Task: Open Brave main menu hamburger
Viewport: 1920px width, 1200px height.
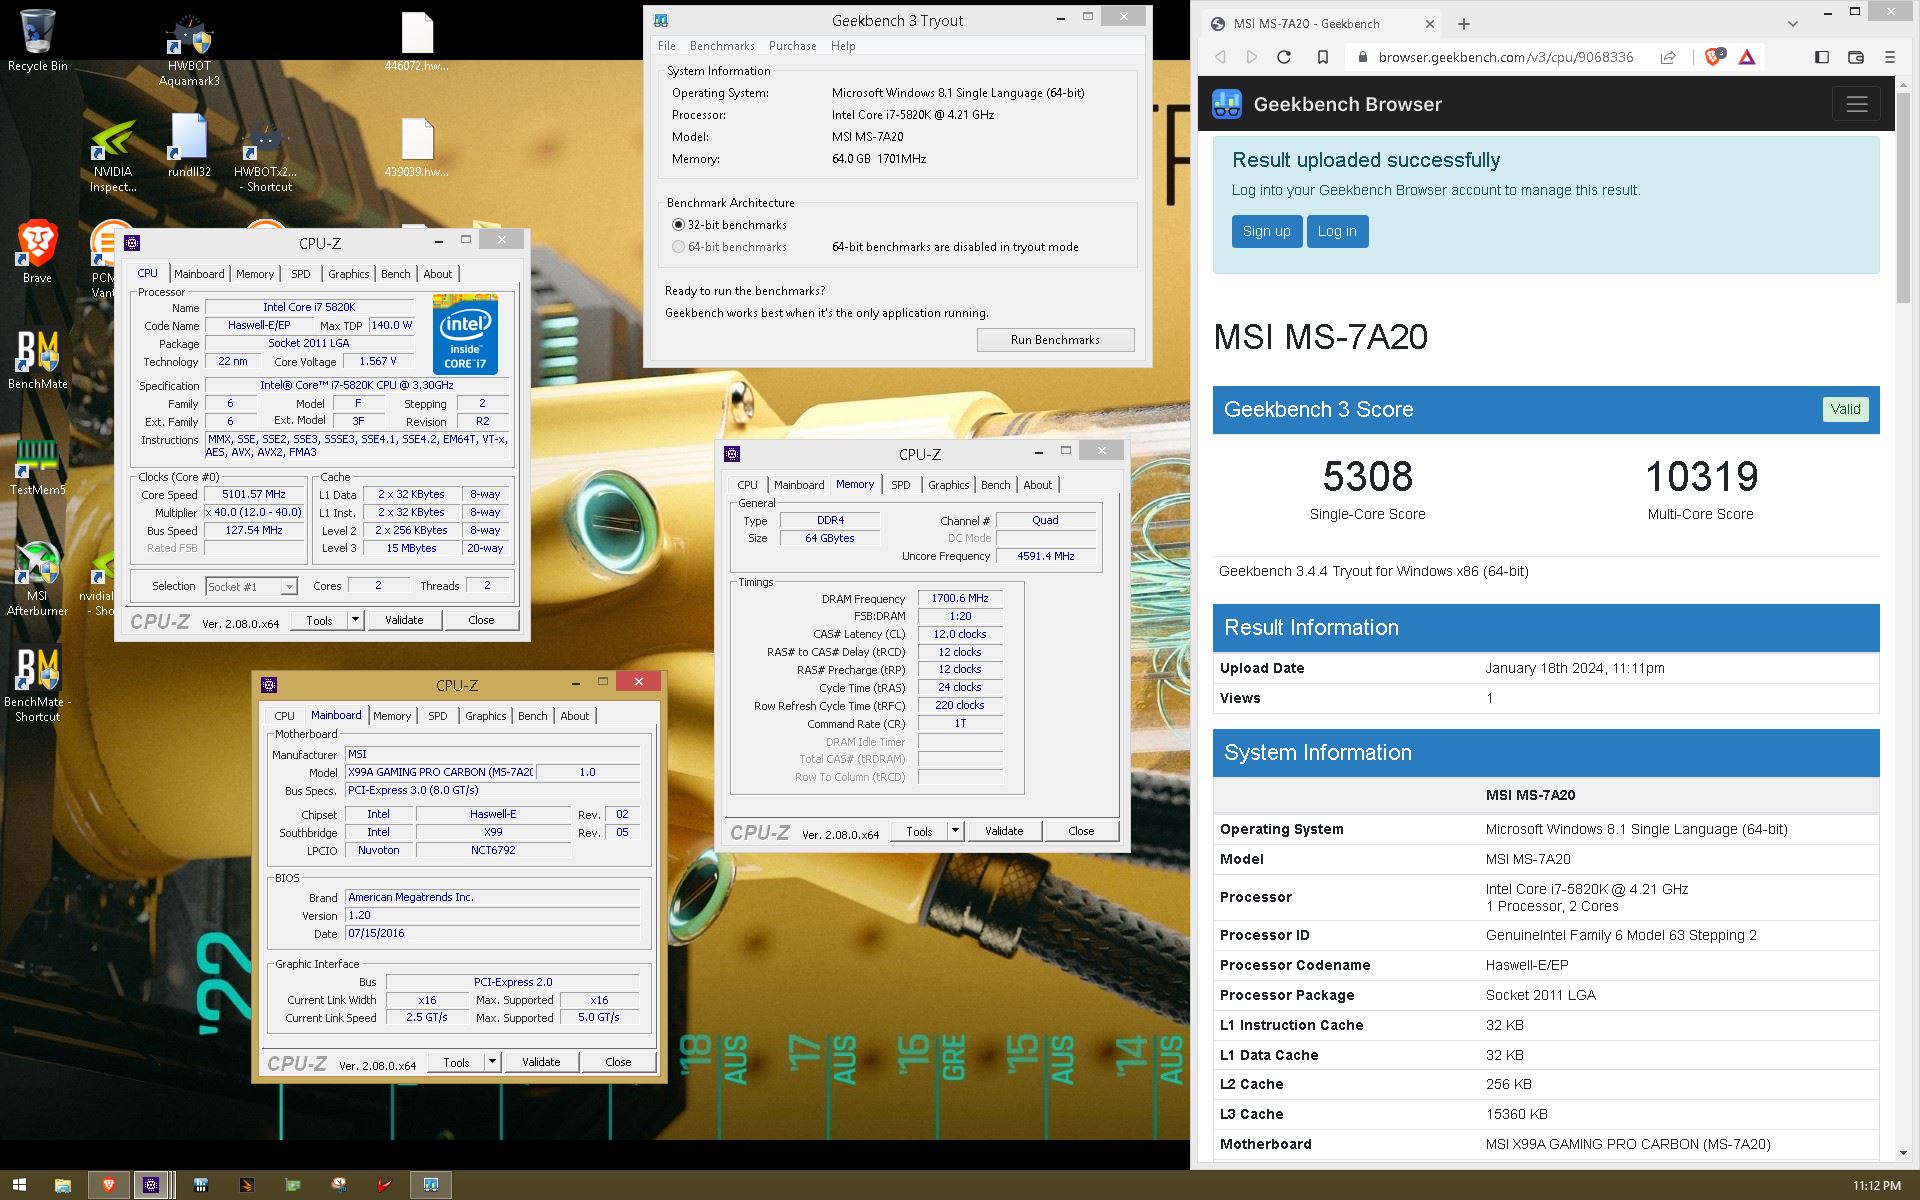Action: [x=1890, y=57]
